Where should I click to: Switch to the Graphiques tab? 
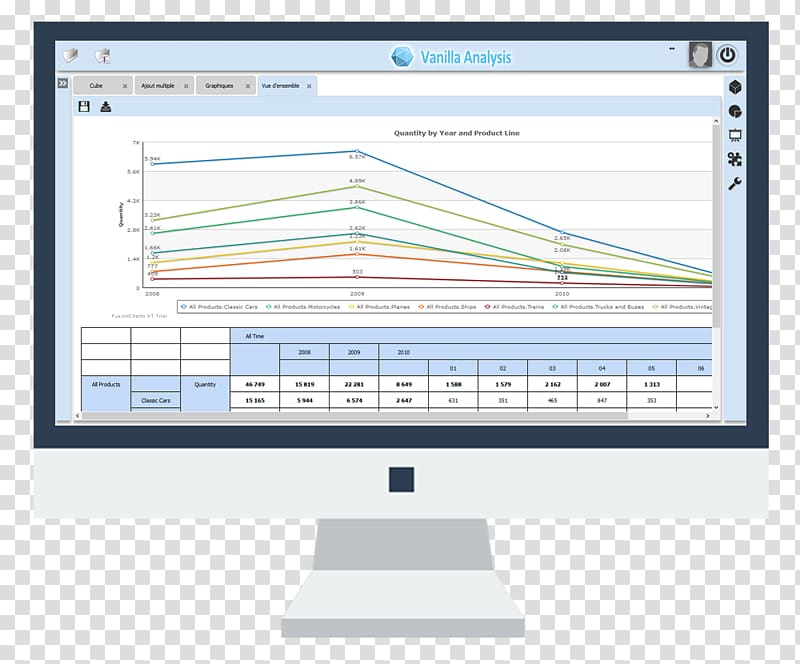click(219, 86)
